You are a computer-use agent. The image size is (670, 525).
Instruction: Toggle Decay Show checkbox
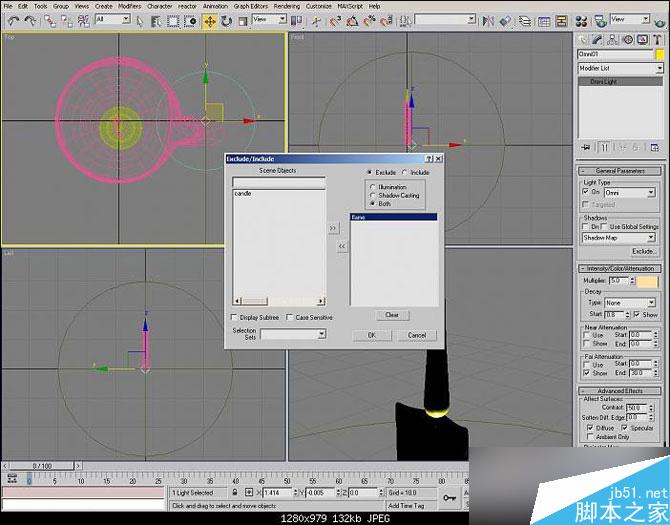coord(637,314)
